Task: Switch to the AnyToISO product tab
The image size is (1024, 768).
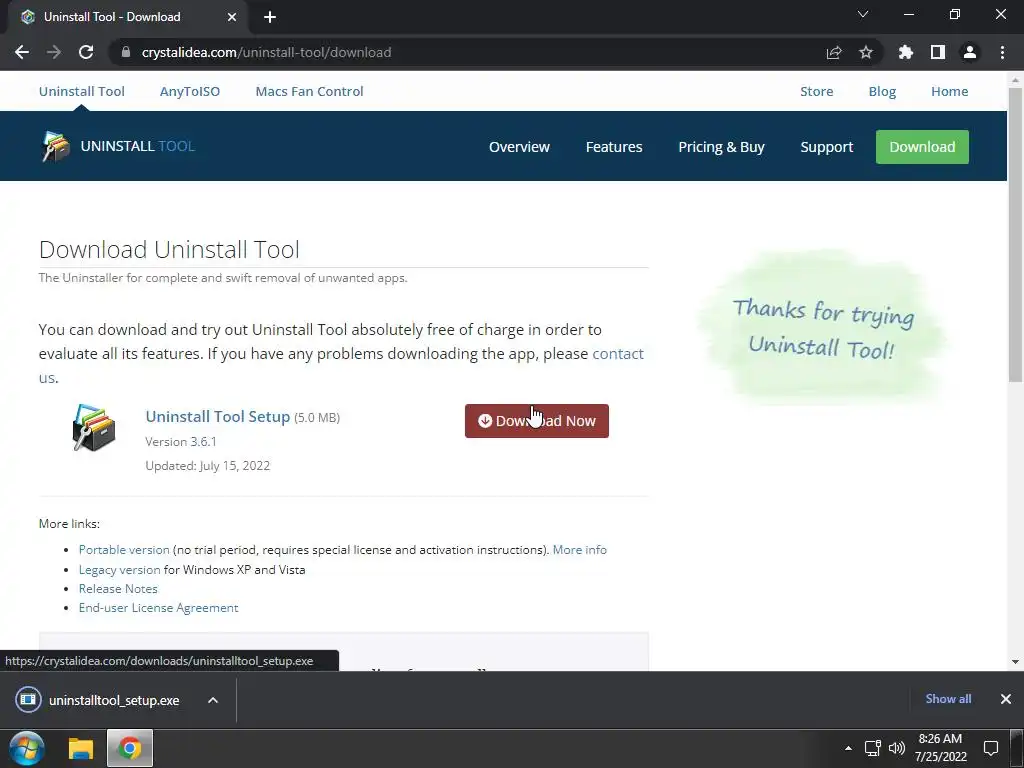Action: [x=190, y=91]
